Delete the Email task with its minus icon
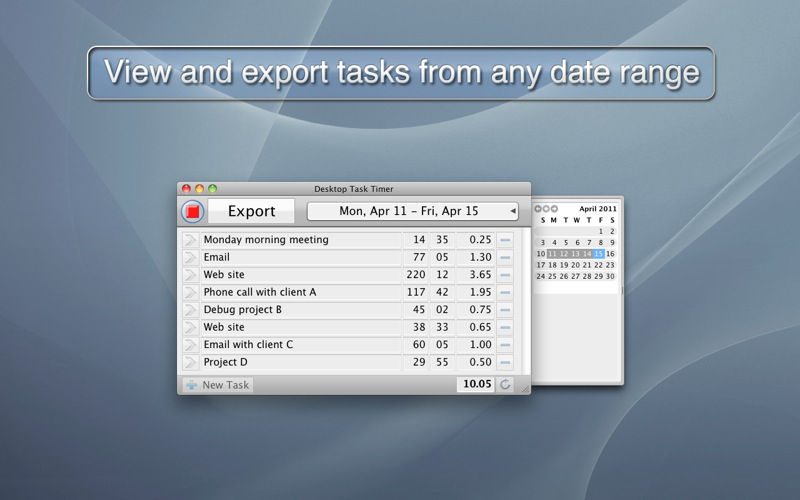800x500 pixels. coord(505,257)
